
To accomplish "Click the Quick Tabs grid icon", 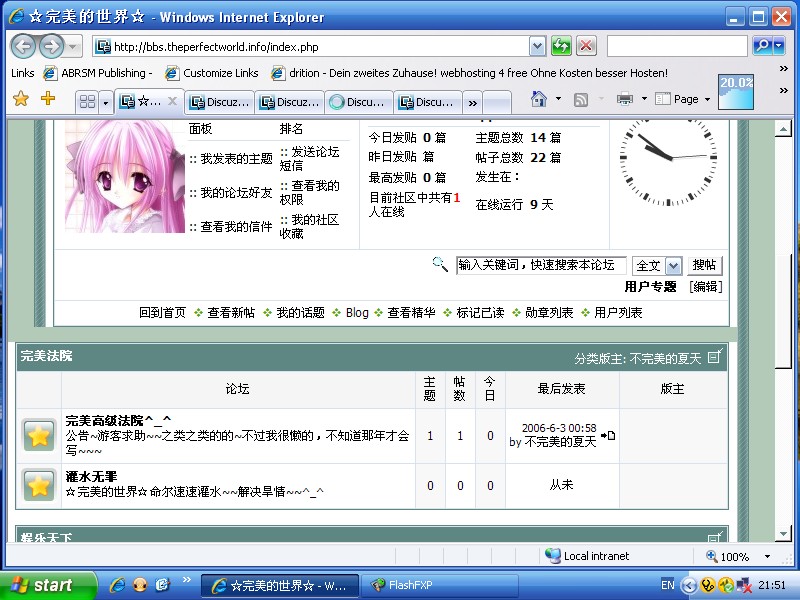I will 87,102.
